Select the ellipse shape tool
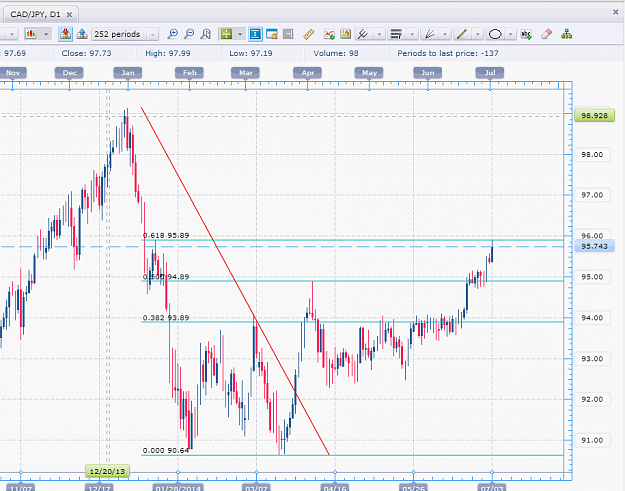Screen dimensions: 625x491 (495, 34)
